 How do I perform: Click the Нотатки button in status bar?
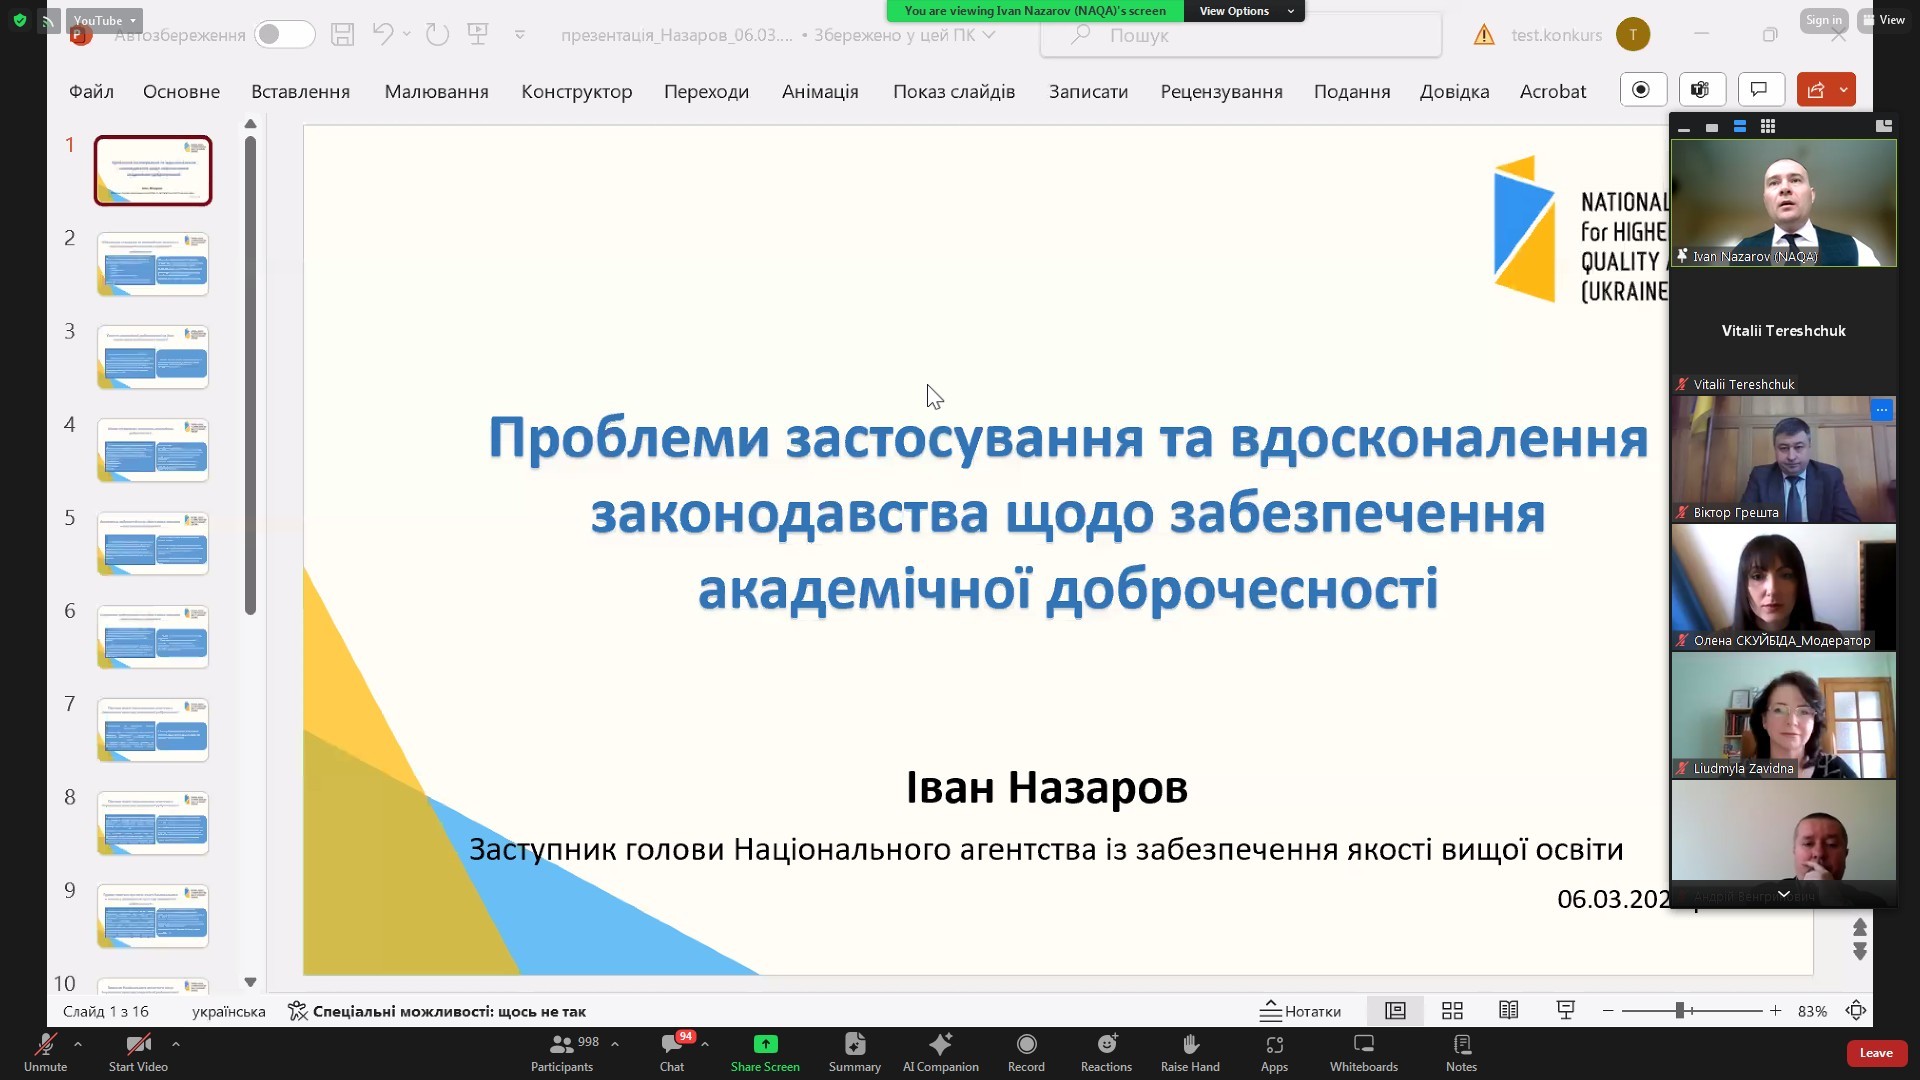(x=1300, y=1011)
